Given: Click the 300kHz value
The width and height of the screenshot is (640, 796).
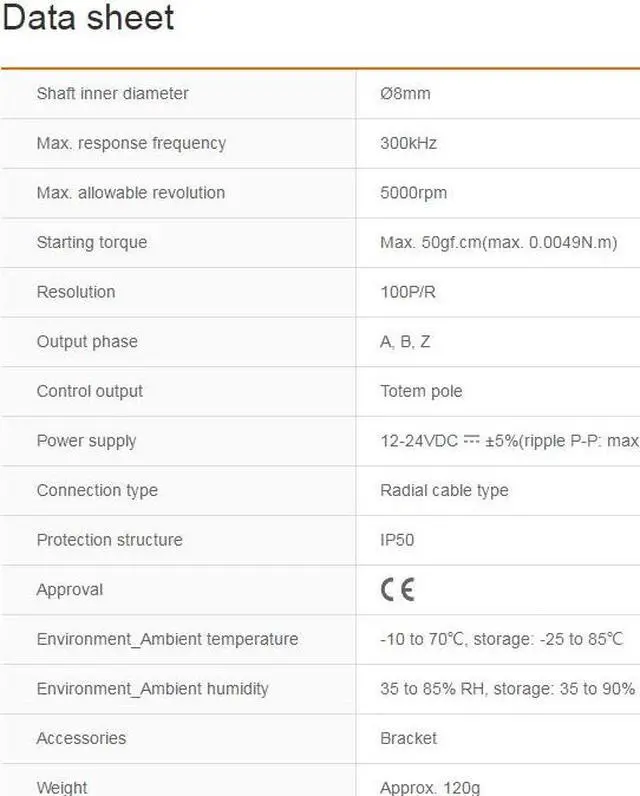Looking at the screenshot, I should [408, 143].
